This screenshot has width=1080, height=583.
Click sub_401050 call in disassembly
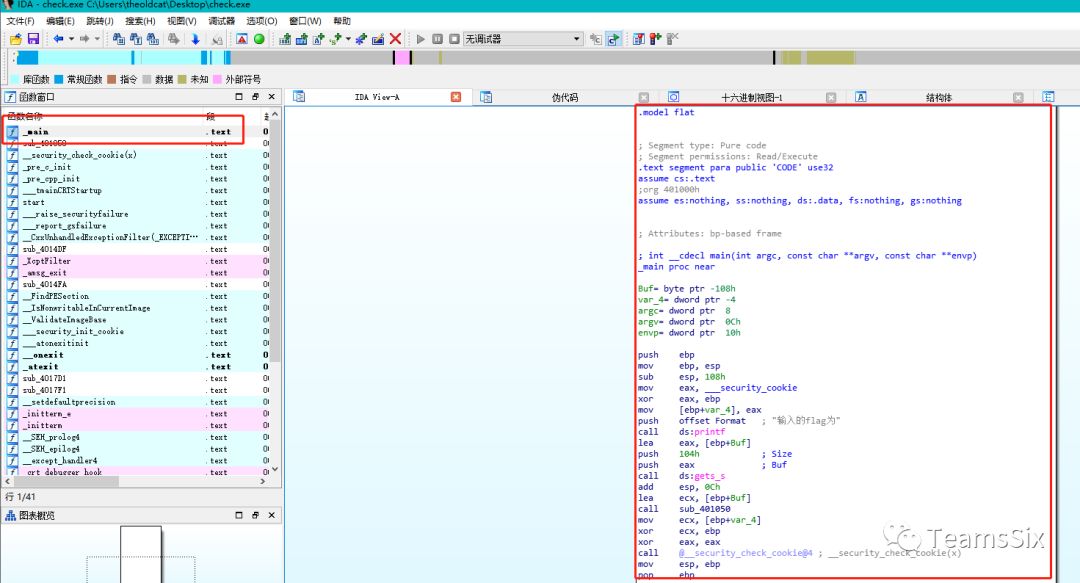pyautogui.click(x=705, y=509)
